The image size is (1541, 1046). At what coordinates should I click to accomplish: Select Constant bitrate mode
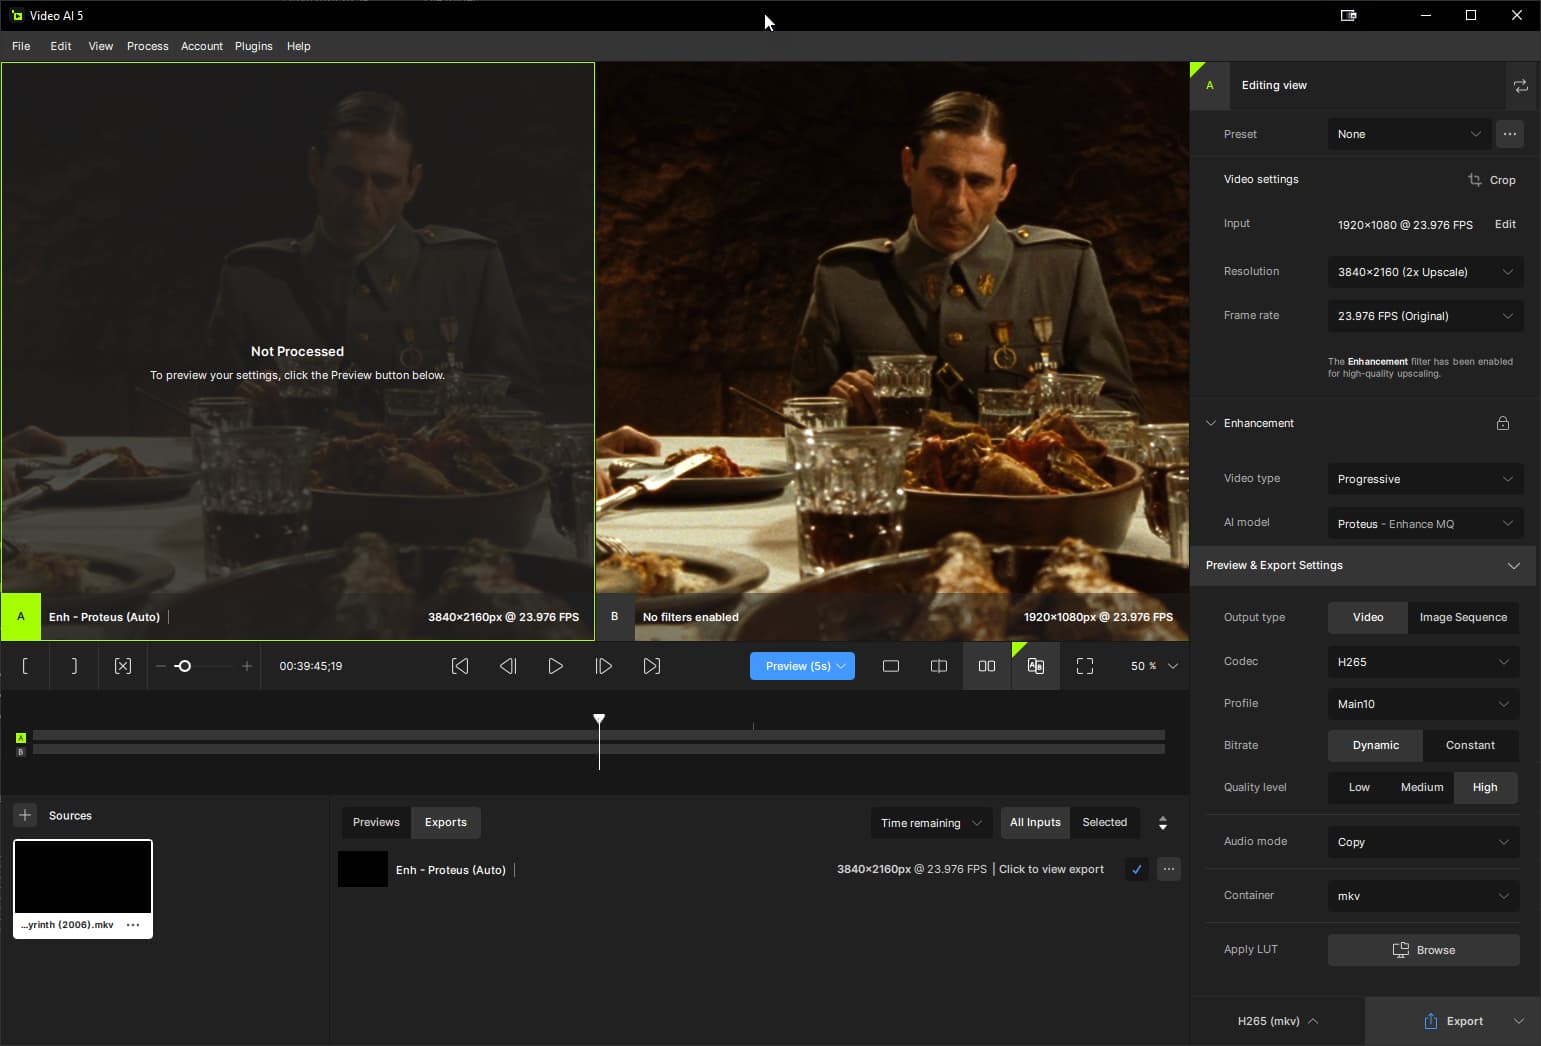[x=1469, y=745]
